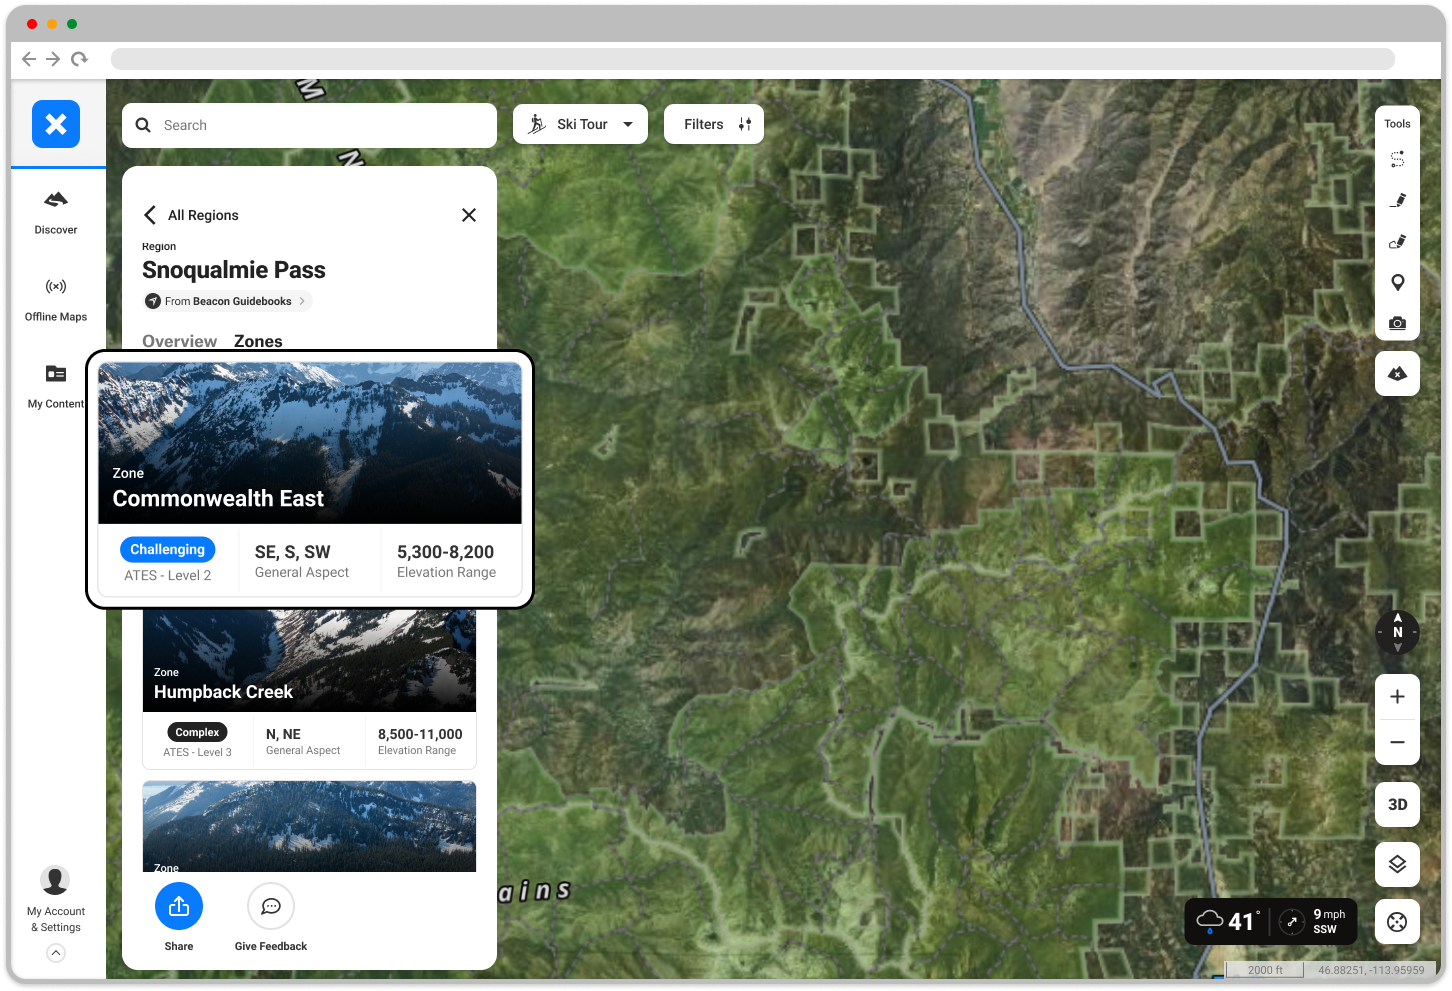Open Offline Maps from the sidebar
Screen dimensions: 1452x991
pyautogui.click(x=56, y=299)
